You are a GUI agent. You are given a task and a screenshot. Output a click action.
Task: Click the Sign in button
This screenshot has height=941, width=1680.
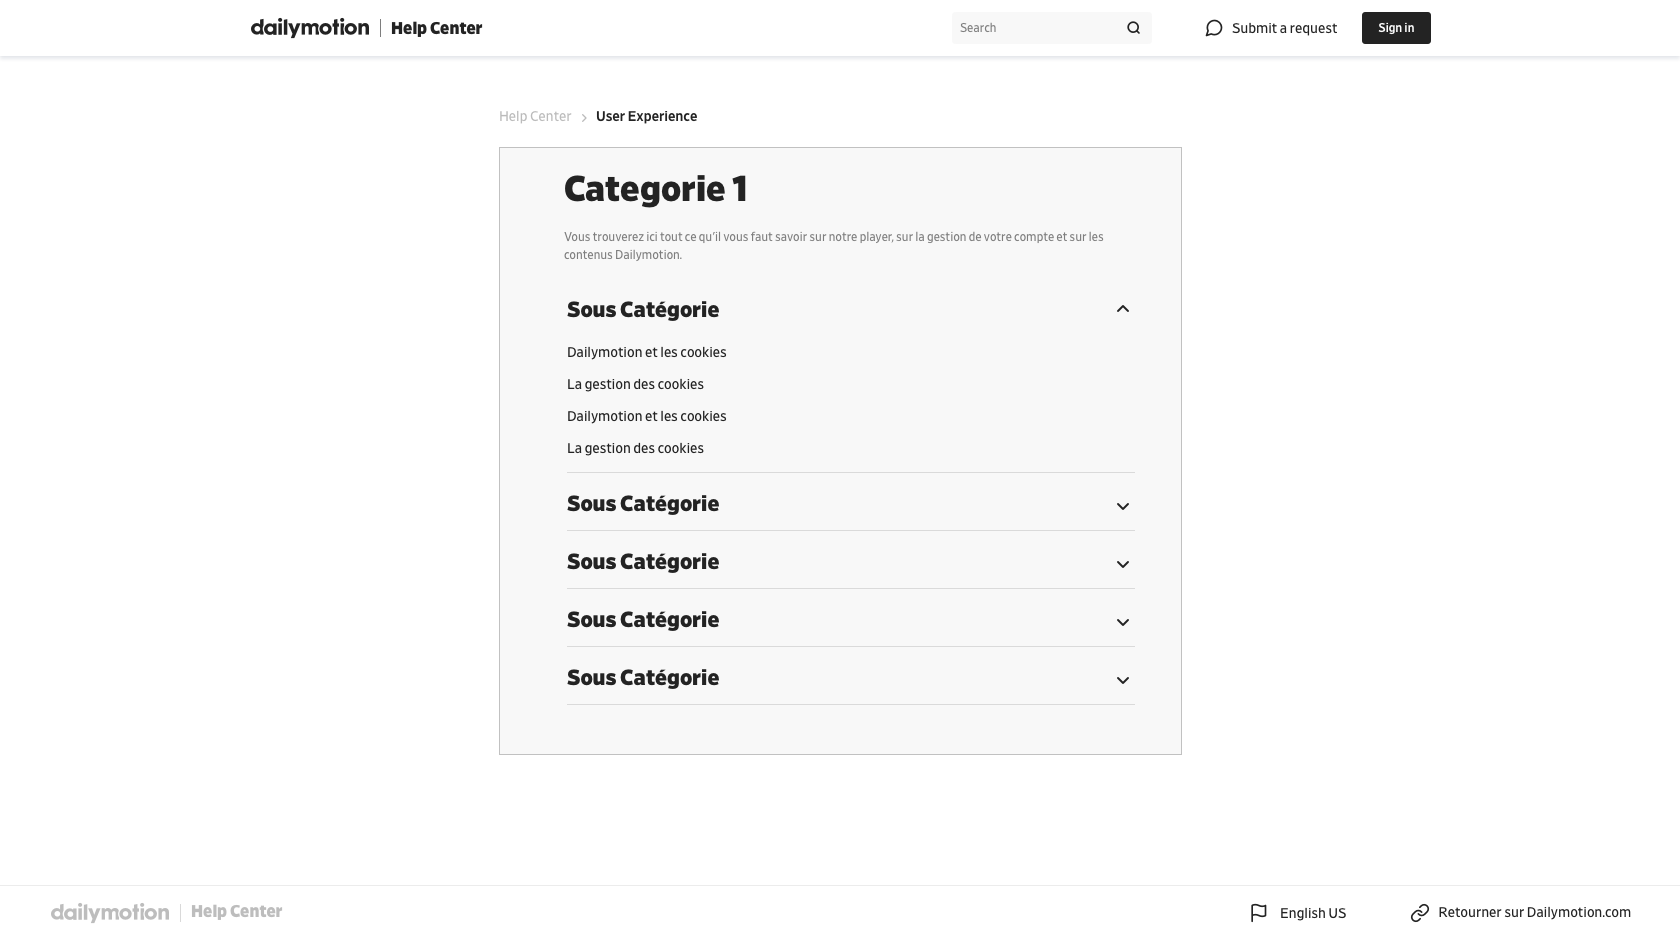1396,28
